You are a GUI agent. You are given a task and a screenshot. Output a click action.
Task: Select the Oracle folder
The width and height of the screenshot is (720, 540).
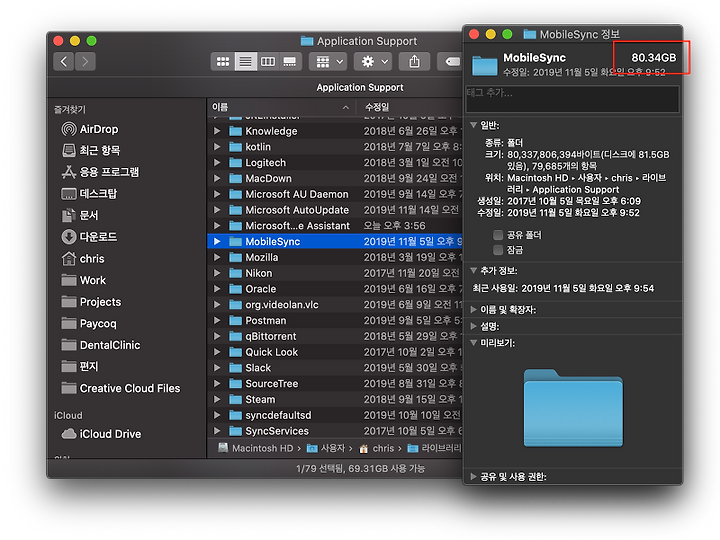335,289
